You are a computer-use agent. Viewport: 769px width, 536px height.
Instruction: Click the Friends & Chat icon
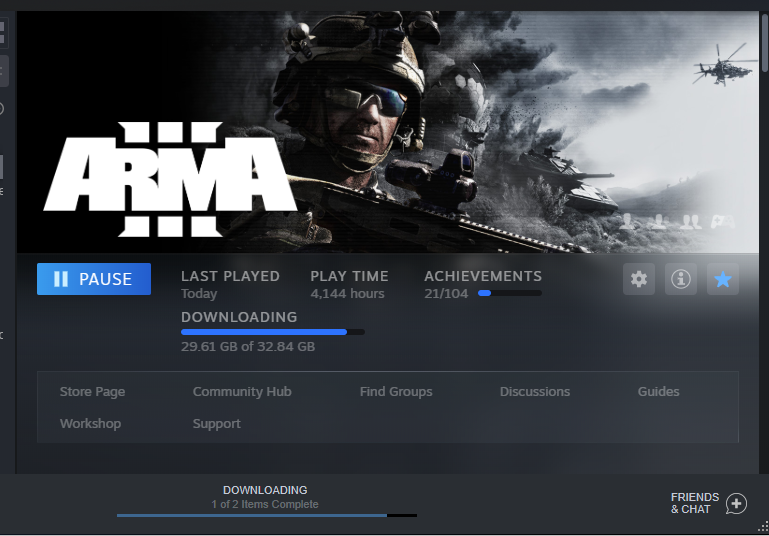736,504
